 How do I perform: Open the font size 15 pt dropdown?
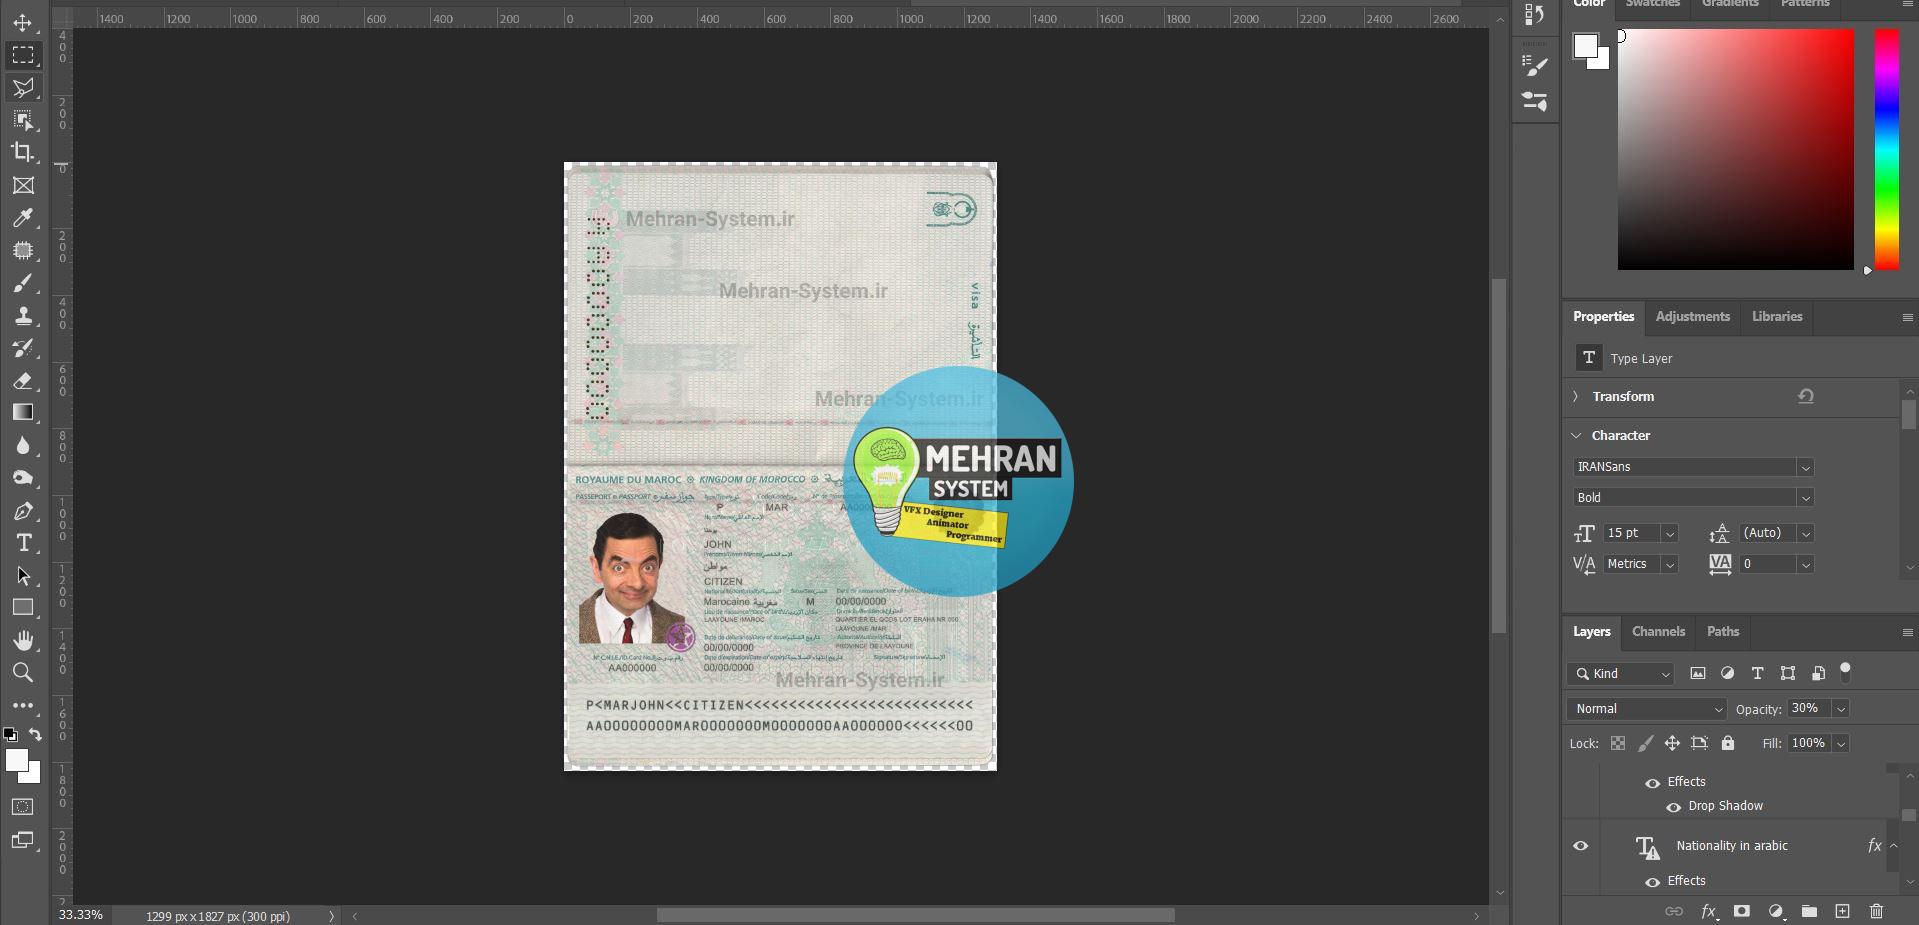pos(1669,534)
